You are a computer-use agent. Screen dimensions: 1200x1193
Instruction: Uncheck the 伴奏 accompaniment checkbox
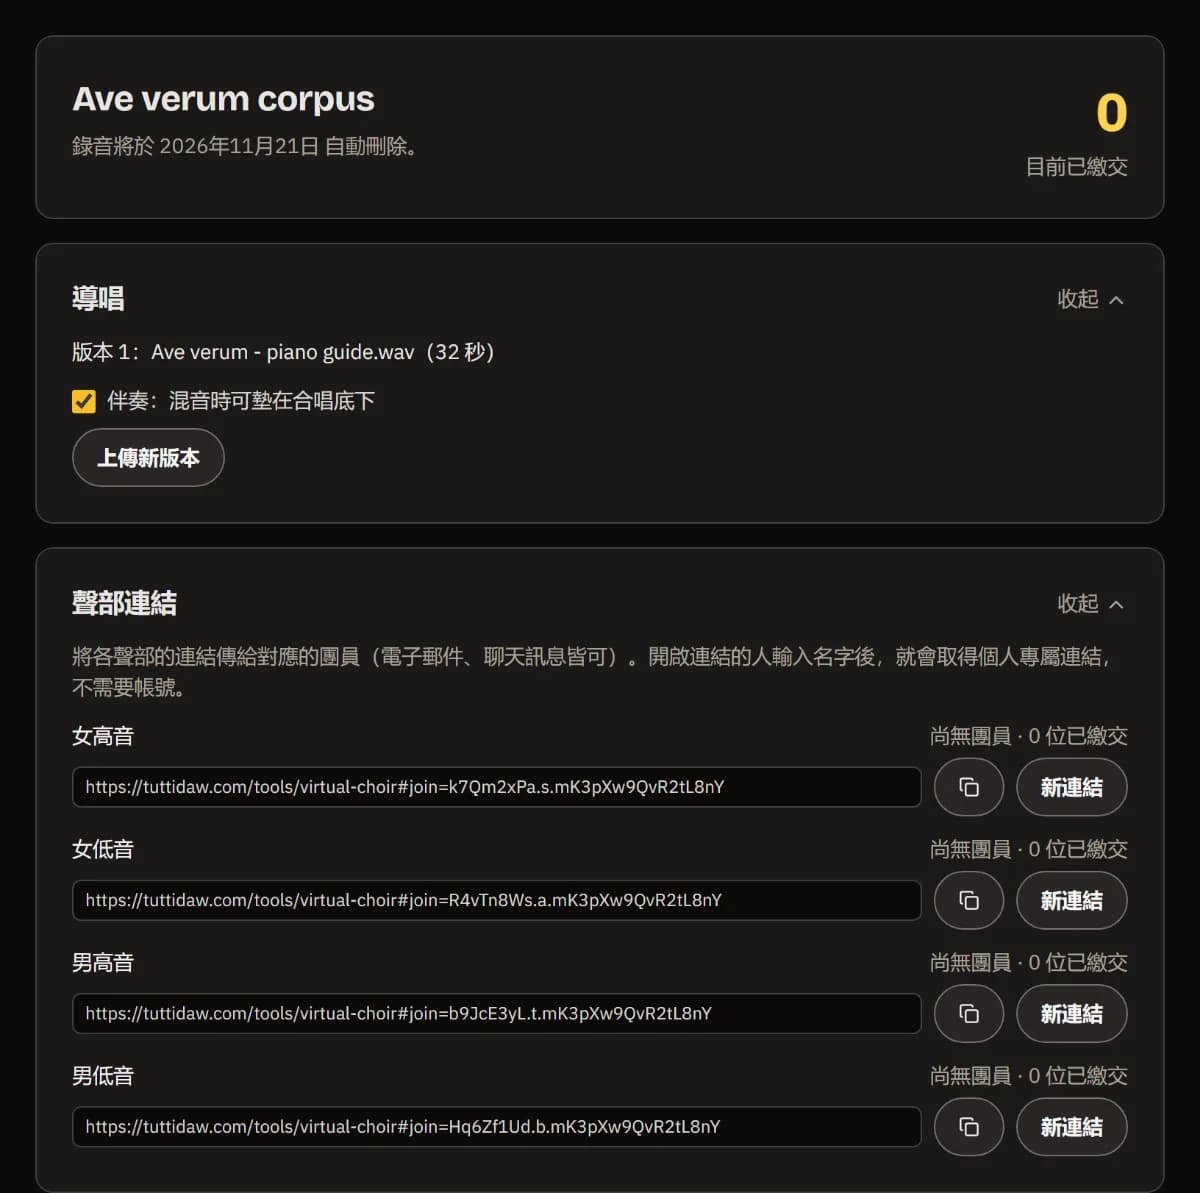tap(84, 401)
